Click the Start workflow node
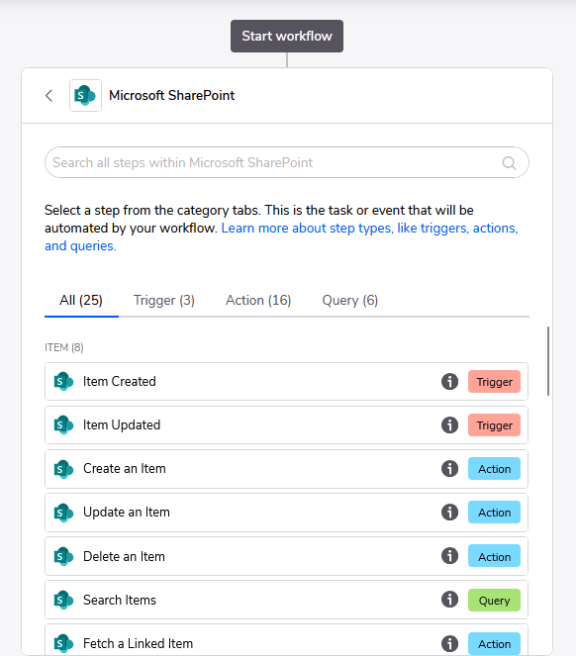This screenshot has height=656, width=576. [287, 36]
